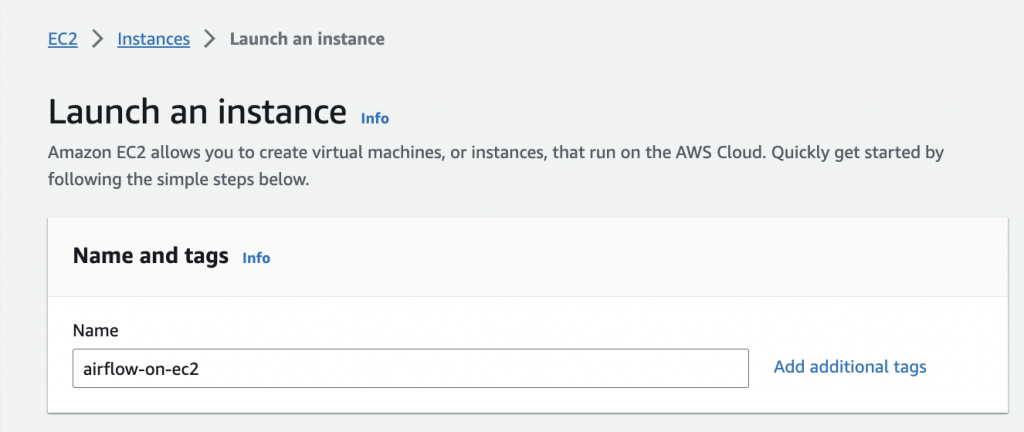This screenshot has width=1024, height=432.
Task: Open Info link next to Name and tags
Action: 256,257
